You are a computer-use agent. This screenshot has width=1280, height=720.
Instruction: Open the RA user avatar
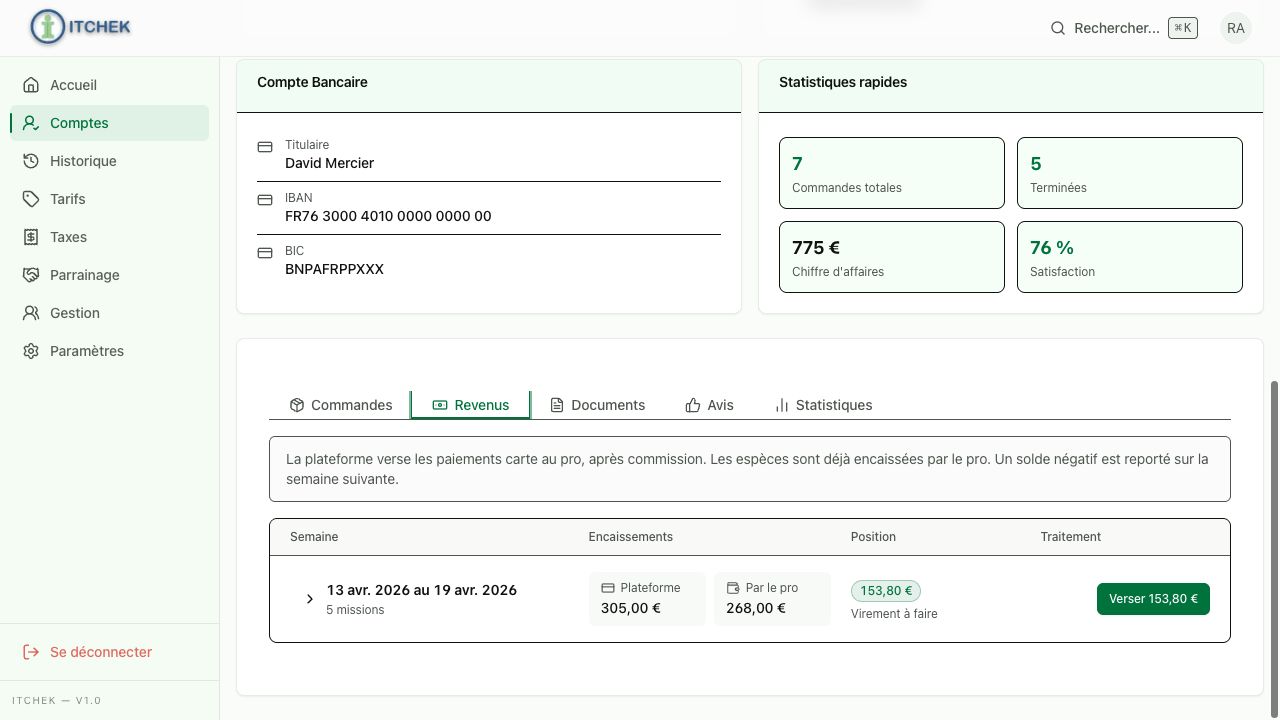pyautogui.click(x=1236, y=28)
